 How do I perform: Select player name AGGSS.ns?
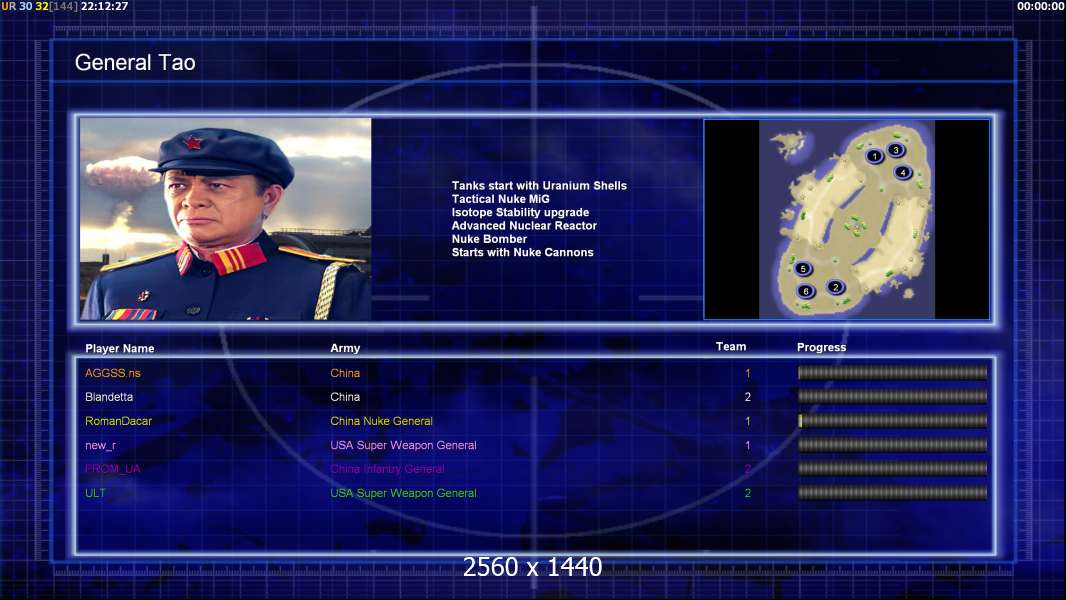[113, 373]
